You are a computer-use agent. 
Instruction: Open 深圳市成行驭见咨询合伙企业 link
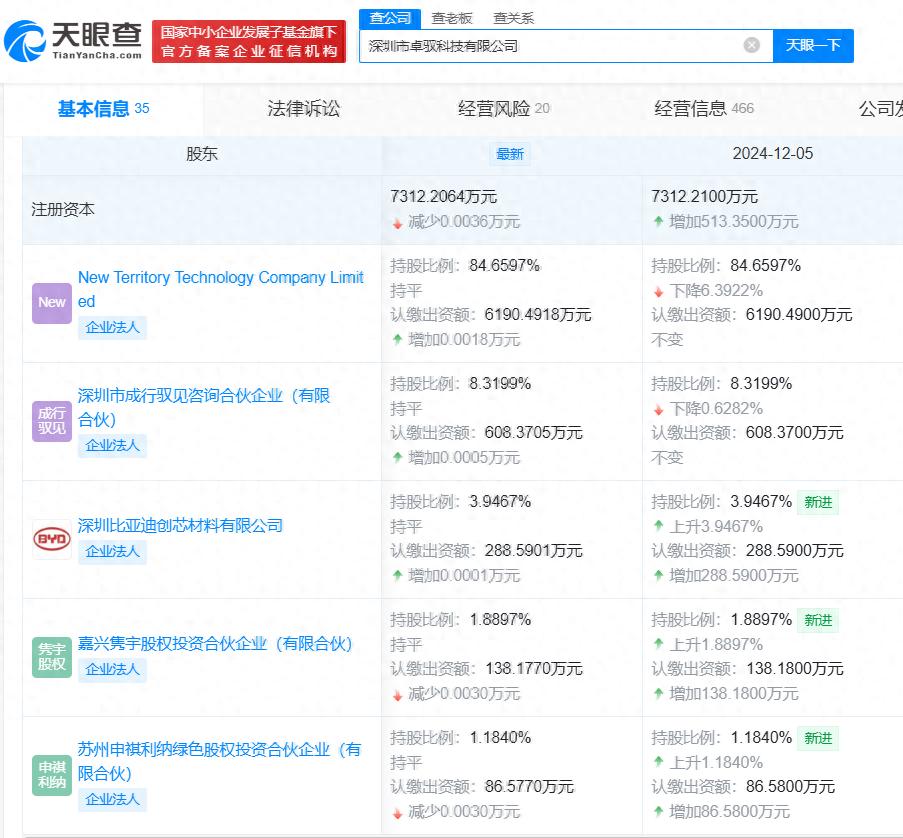pyautogui.click(x=204, y=407)
